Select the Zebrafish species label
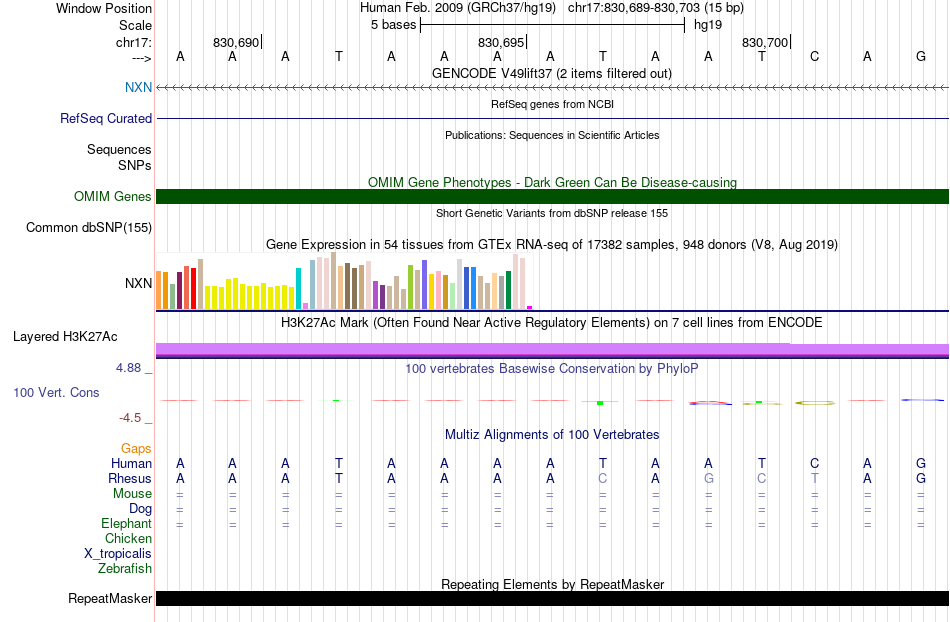This screenshot has height=622, width=950. 125,568
